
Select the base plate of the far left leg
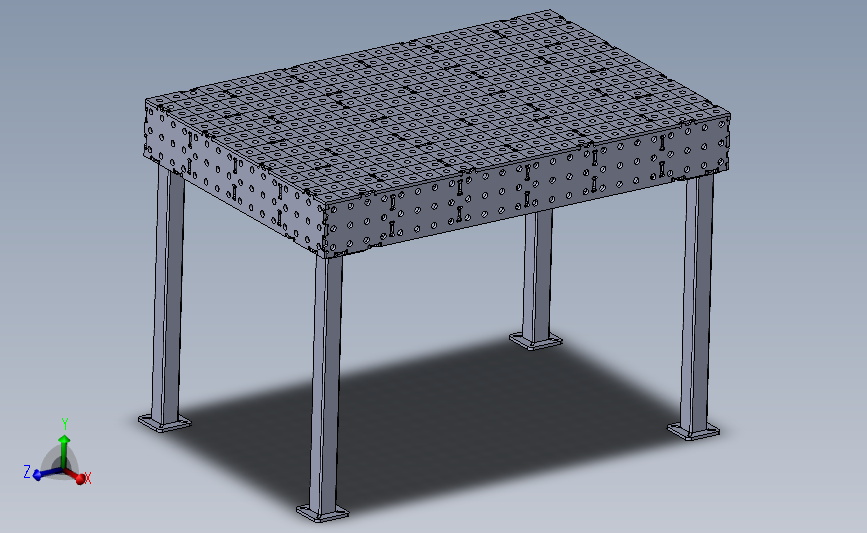click(x=165, y=423)
